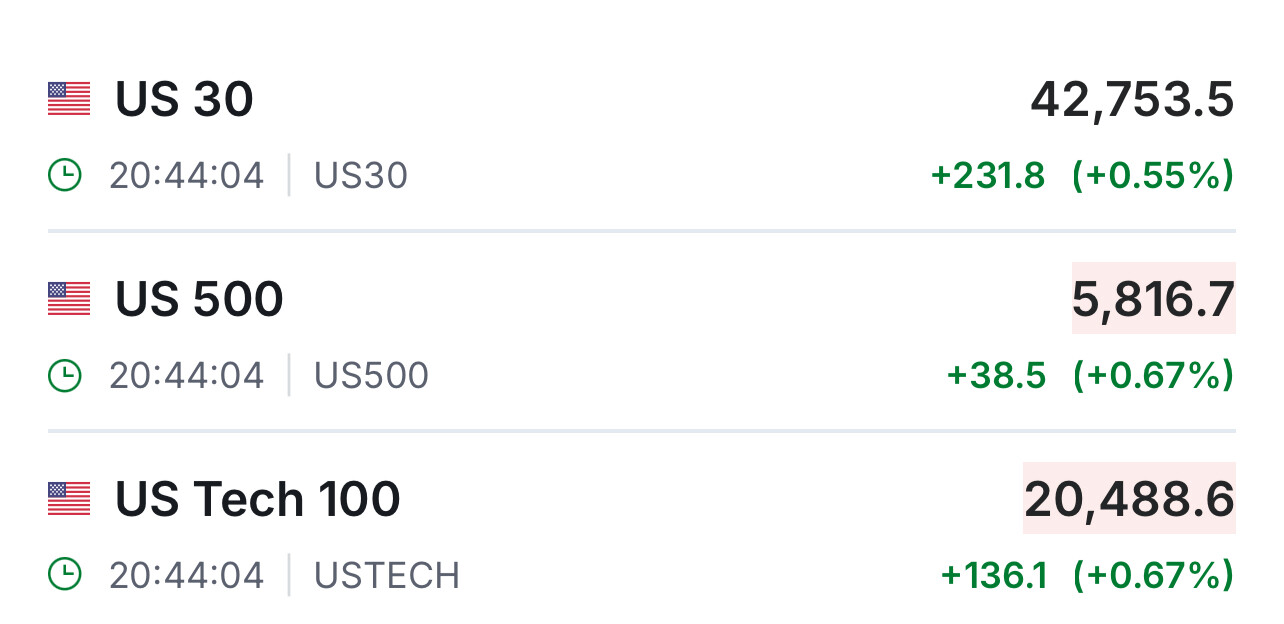Click the +136.1 point change value
The image size is (1284, 624).
coord(993,576)
